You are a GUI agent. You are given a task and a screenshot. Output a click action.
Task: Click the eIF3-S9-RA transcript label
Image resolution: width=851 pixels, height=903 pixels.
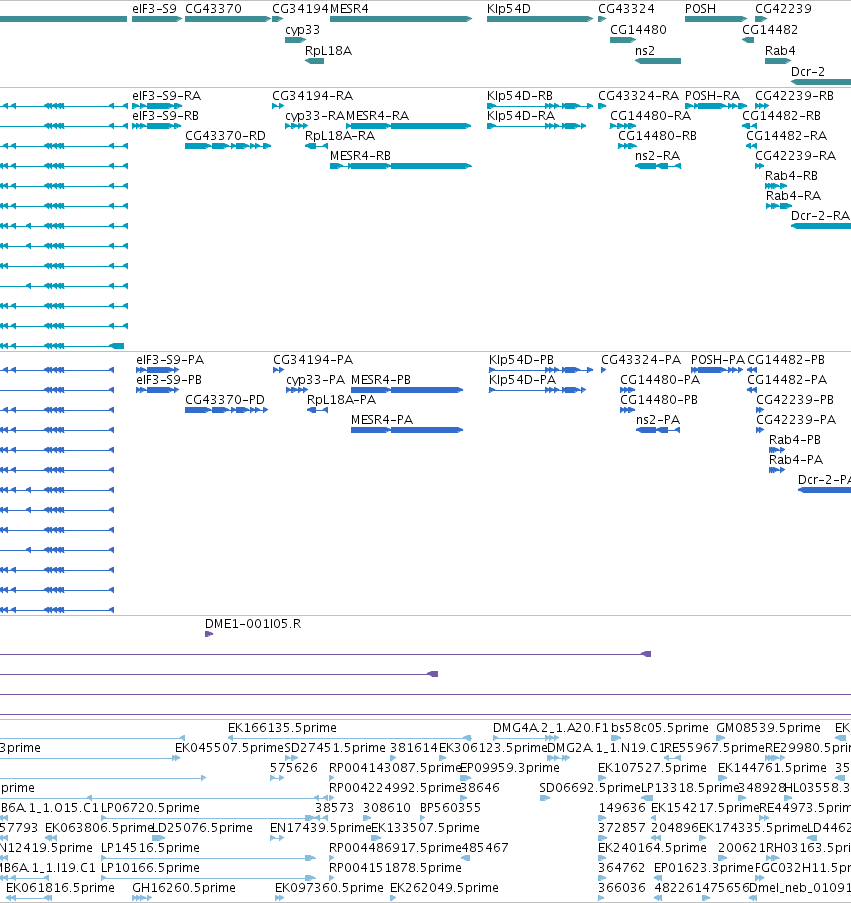166,96
